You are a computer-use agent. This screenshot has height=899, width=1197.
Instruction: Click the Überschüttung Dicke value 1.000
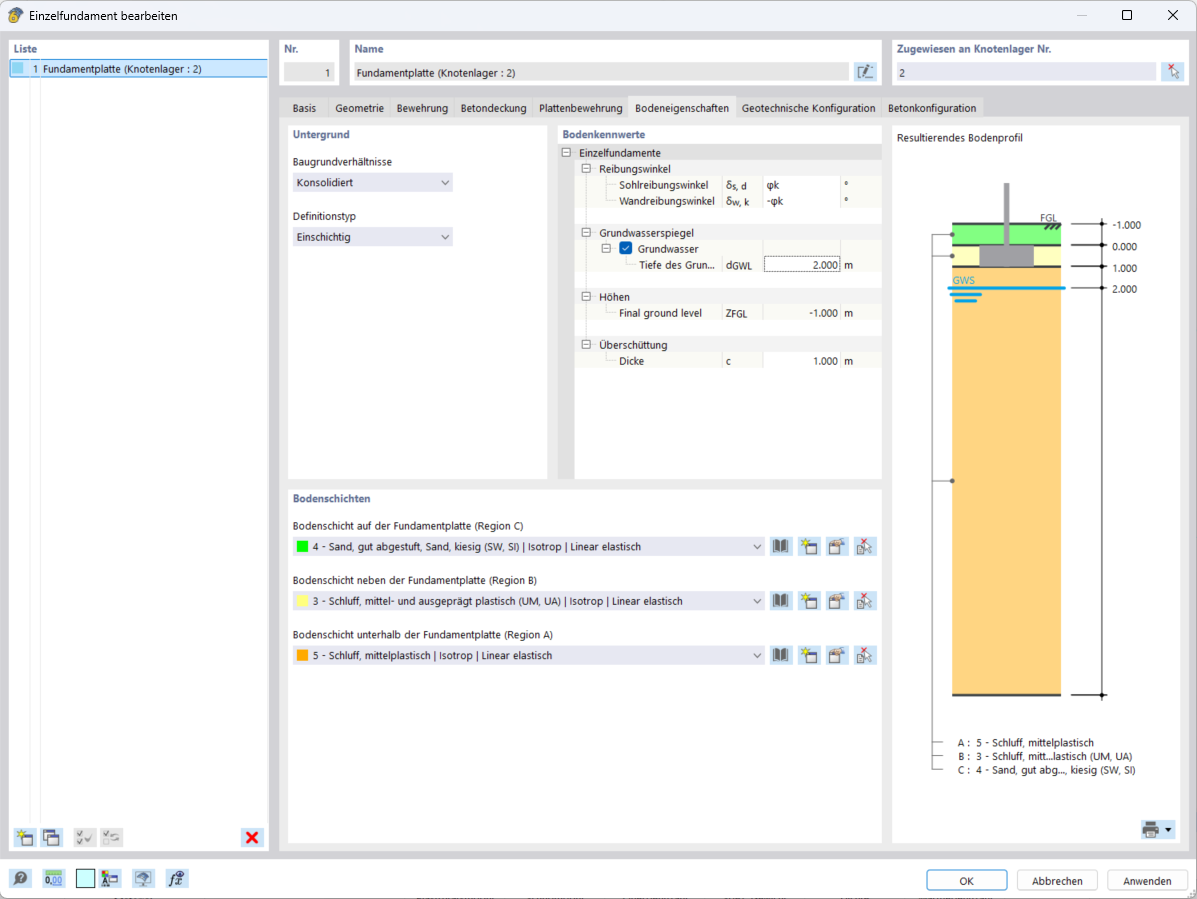pyautogui.click(x=802, y=361)
